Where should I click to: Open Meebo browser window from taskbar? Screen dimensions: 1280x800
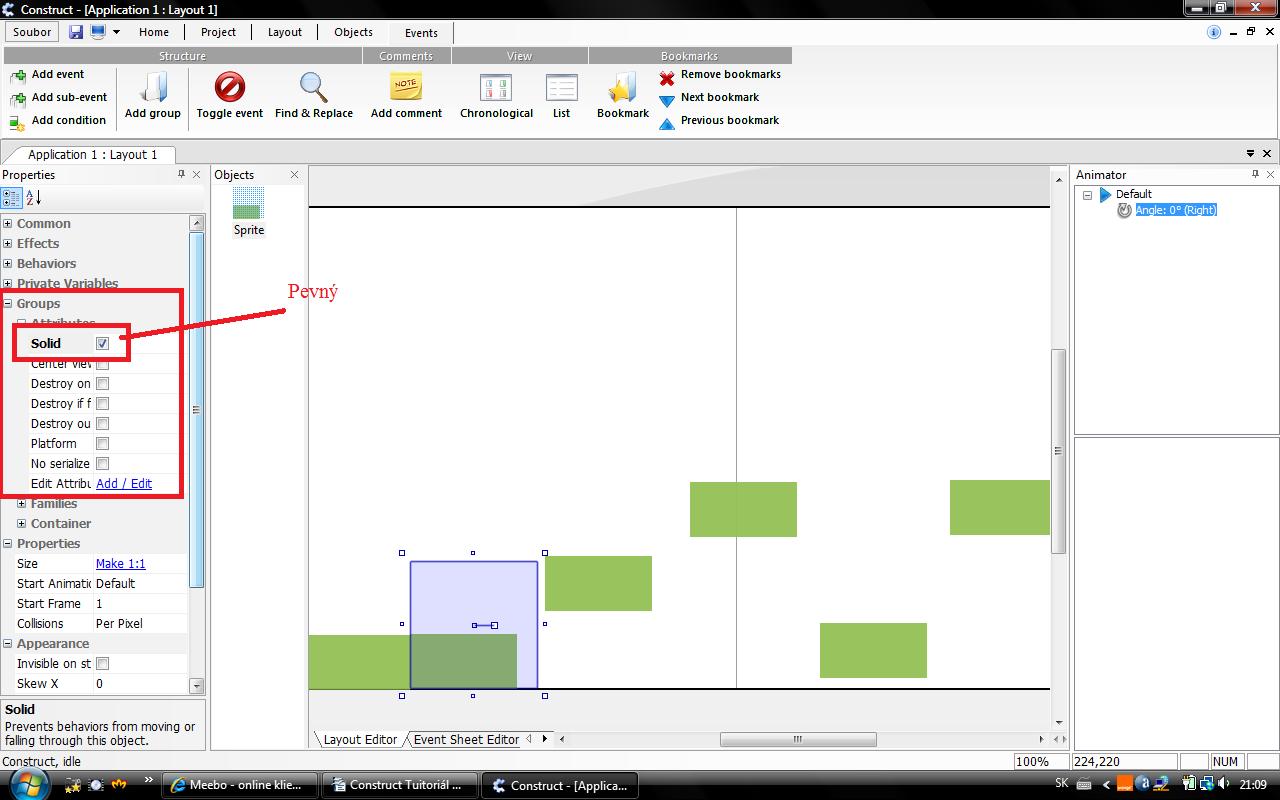(240, 785)
